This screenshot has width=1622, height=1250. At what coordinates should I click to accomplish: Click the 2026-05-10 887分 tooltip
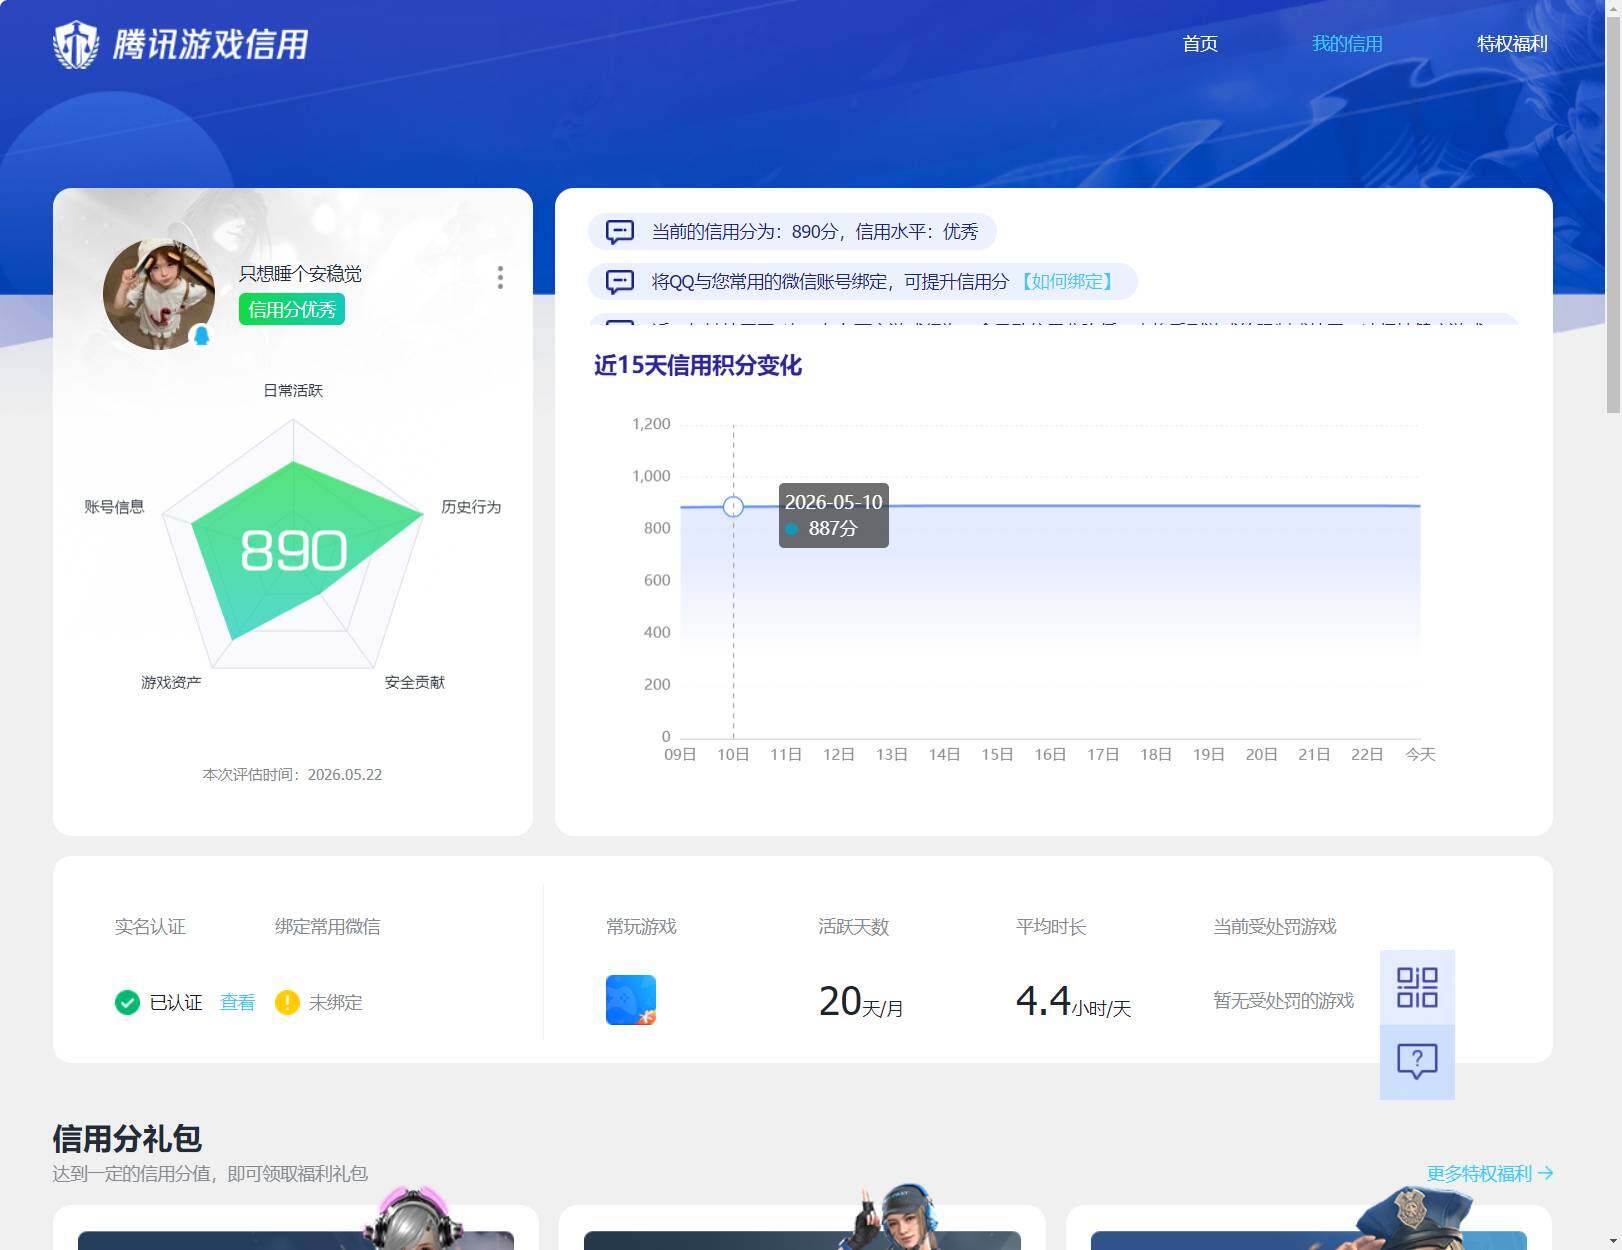[x=834, y=515]
